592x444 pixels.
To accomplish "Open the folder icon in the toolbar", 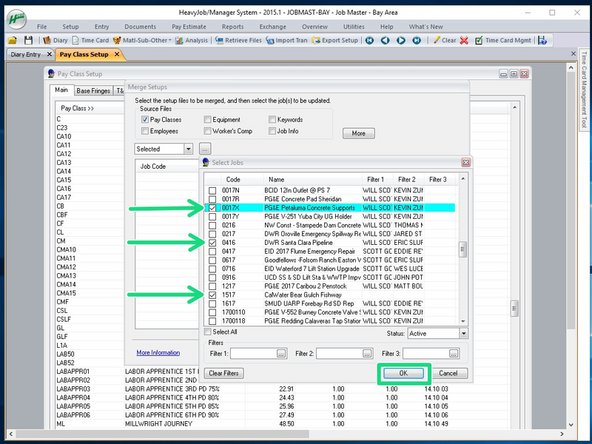I will [x=12, y=40].
